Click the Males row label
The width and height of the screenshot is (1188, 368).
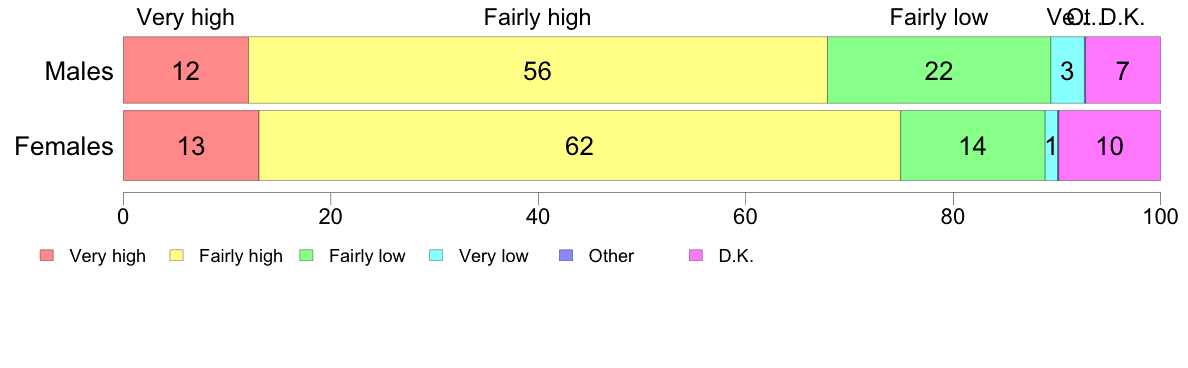tap(79, 71)
